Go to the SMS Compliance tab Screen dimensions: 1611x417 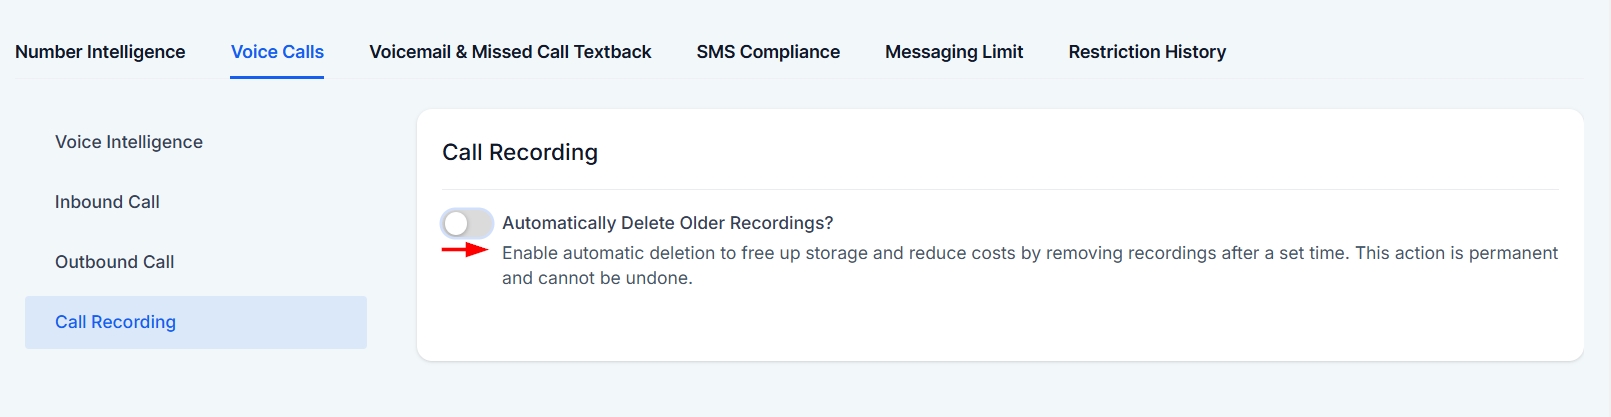coord(768,52)
